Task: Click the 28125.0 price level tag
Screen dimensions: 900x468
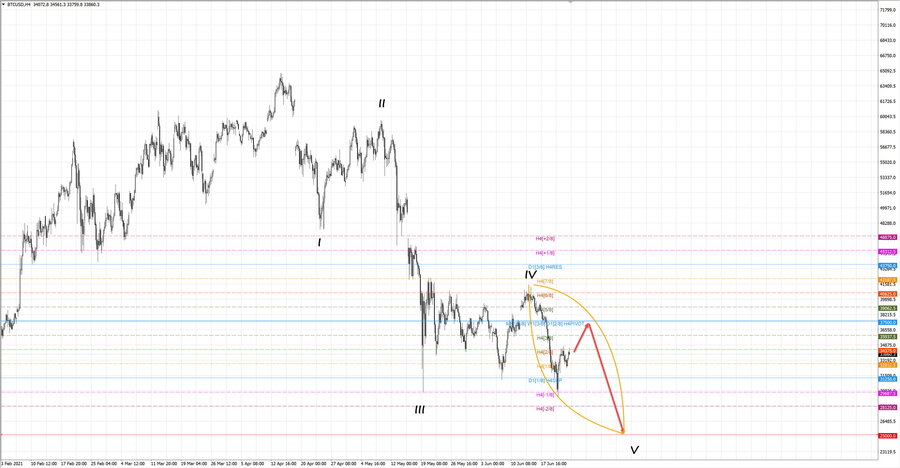Action: (x=887, y=408)
